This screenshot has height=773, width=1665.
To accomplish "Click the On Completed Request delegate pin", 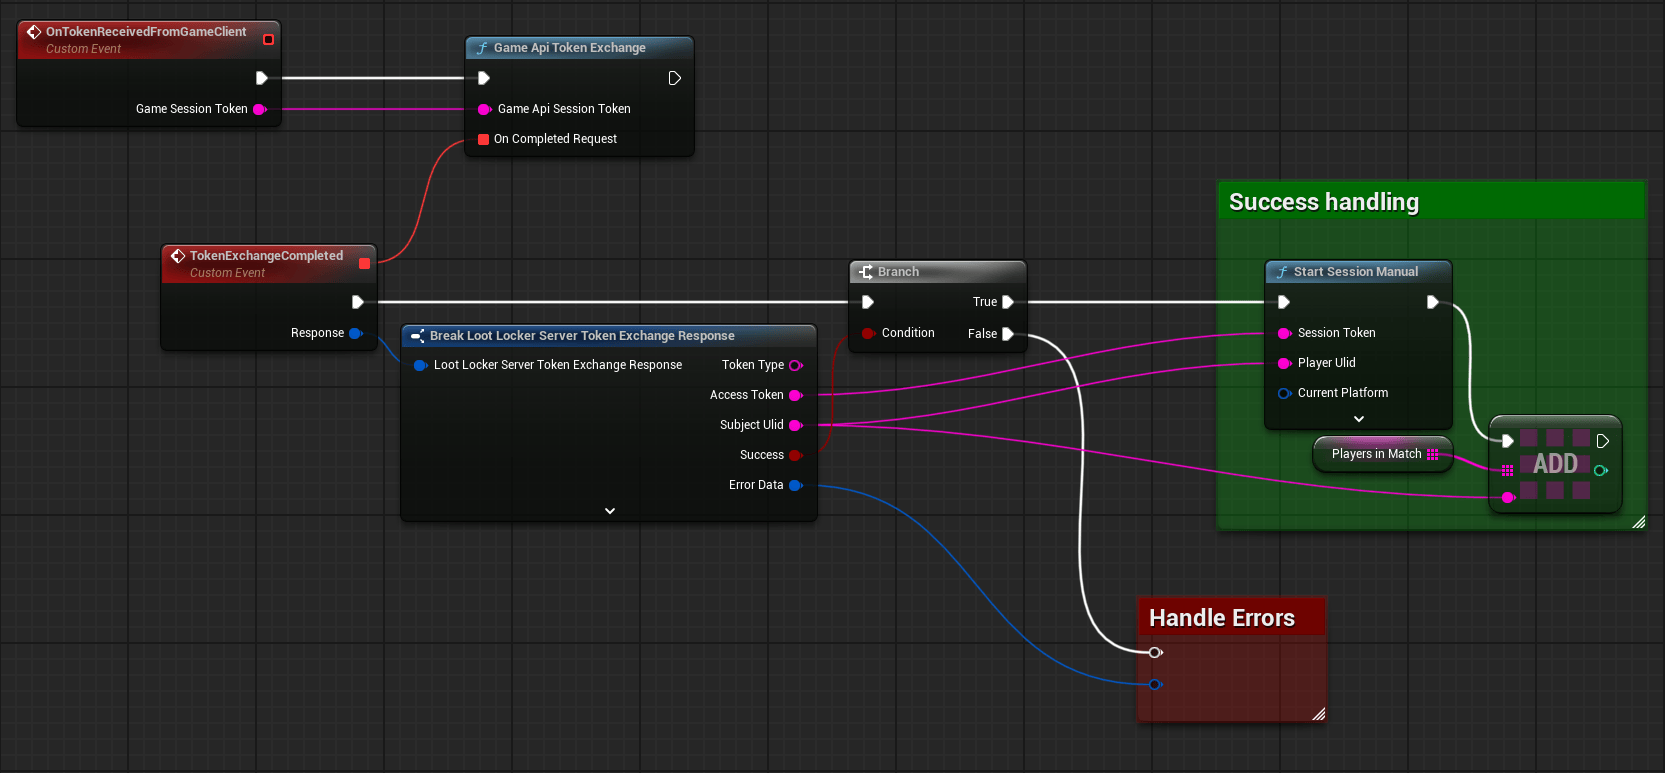I will tap(484, 139).
